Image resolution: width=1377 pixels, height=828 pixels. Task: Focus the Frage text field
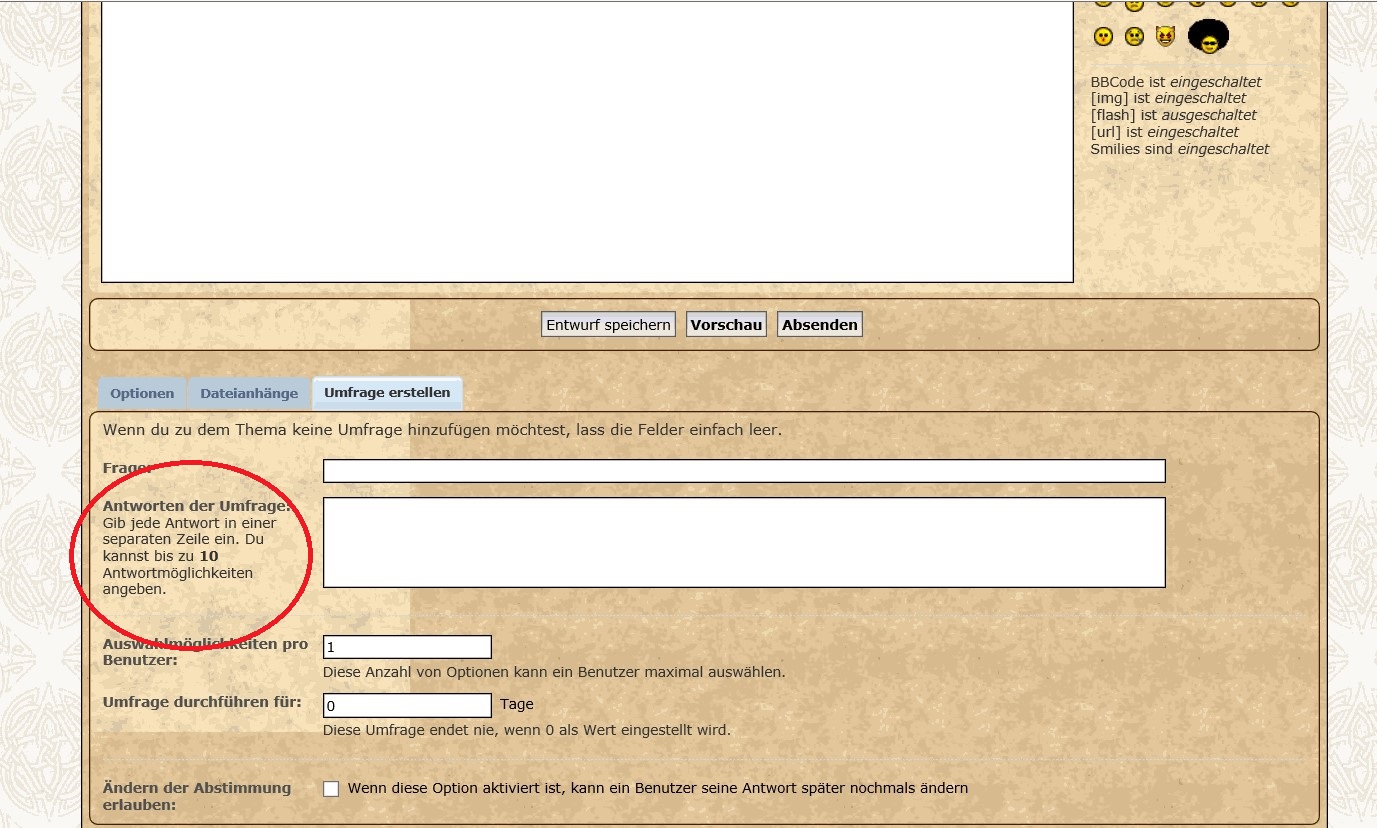click(x=744, y=471)
